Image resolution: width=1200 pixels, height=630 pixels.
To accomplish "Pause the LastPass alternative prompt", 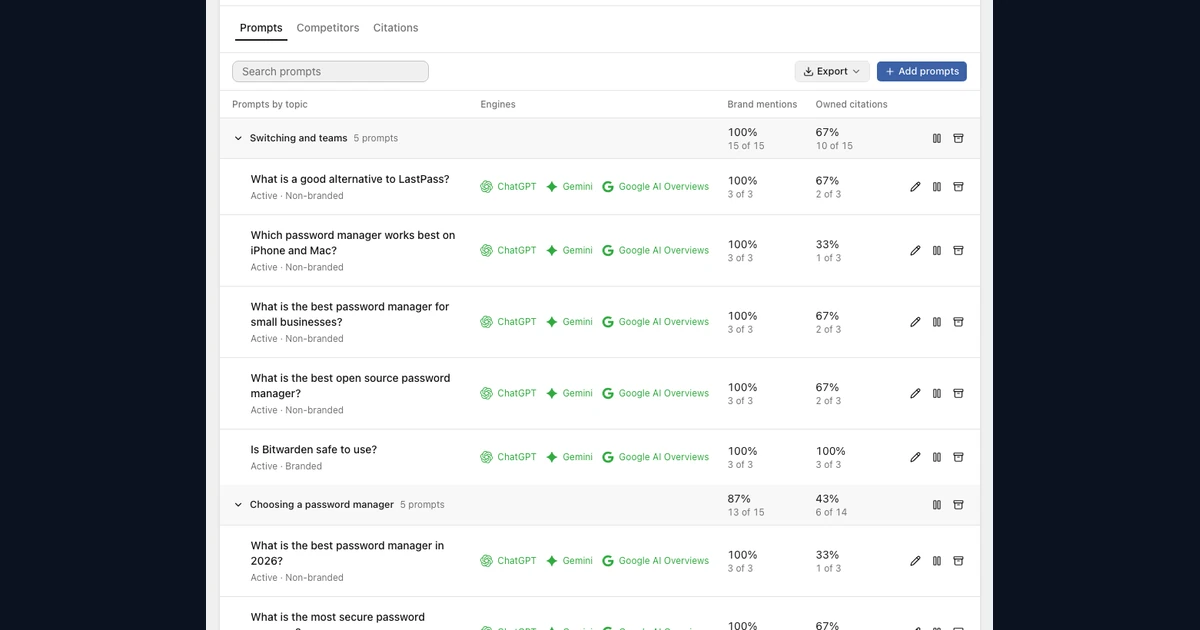I will tap(937, 187).
